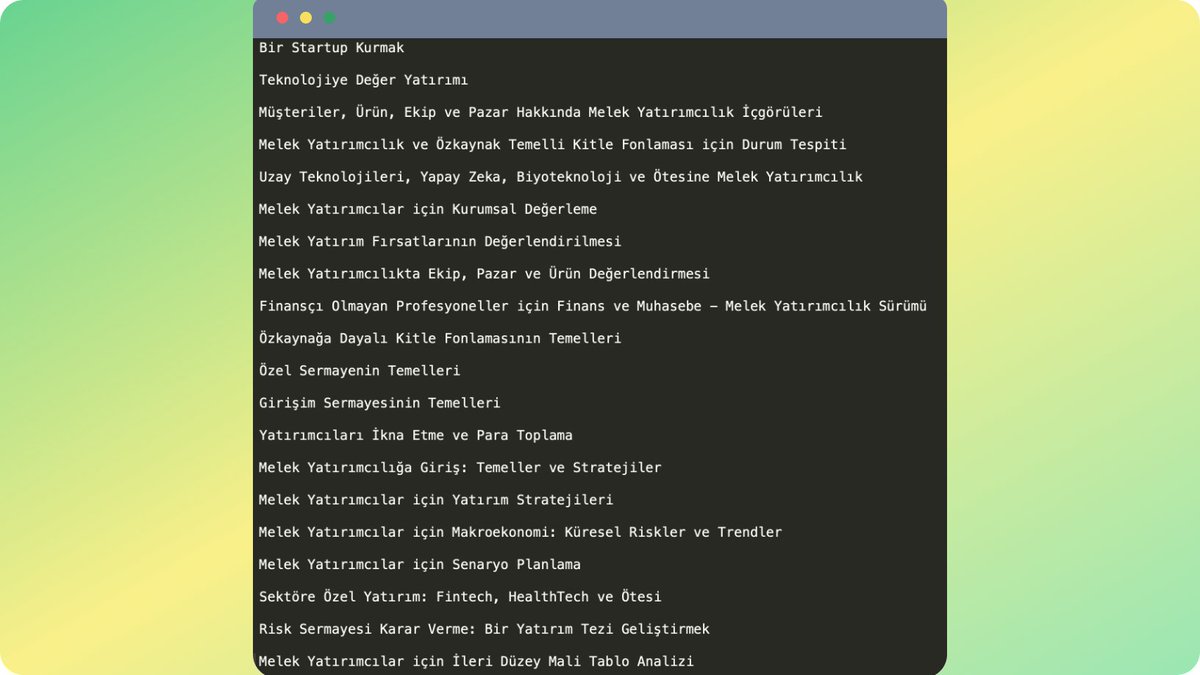Select the line 'Teknolojiye Değer Yatırımı'
The width and height of the screenshot is (1200, 675).
tap(363, 80)
